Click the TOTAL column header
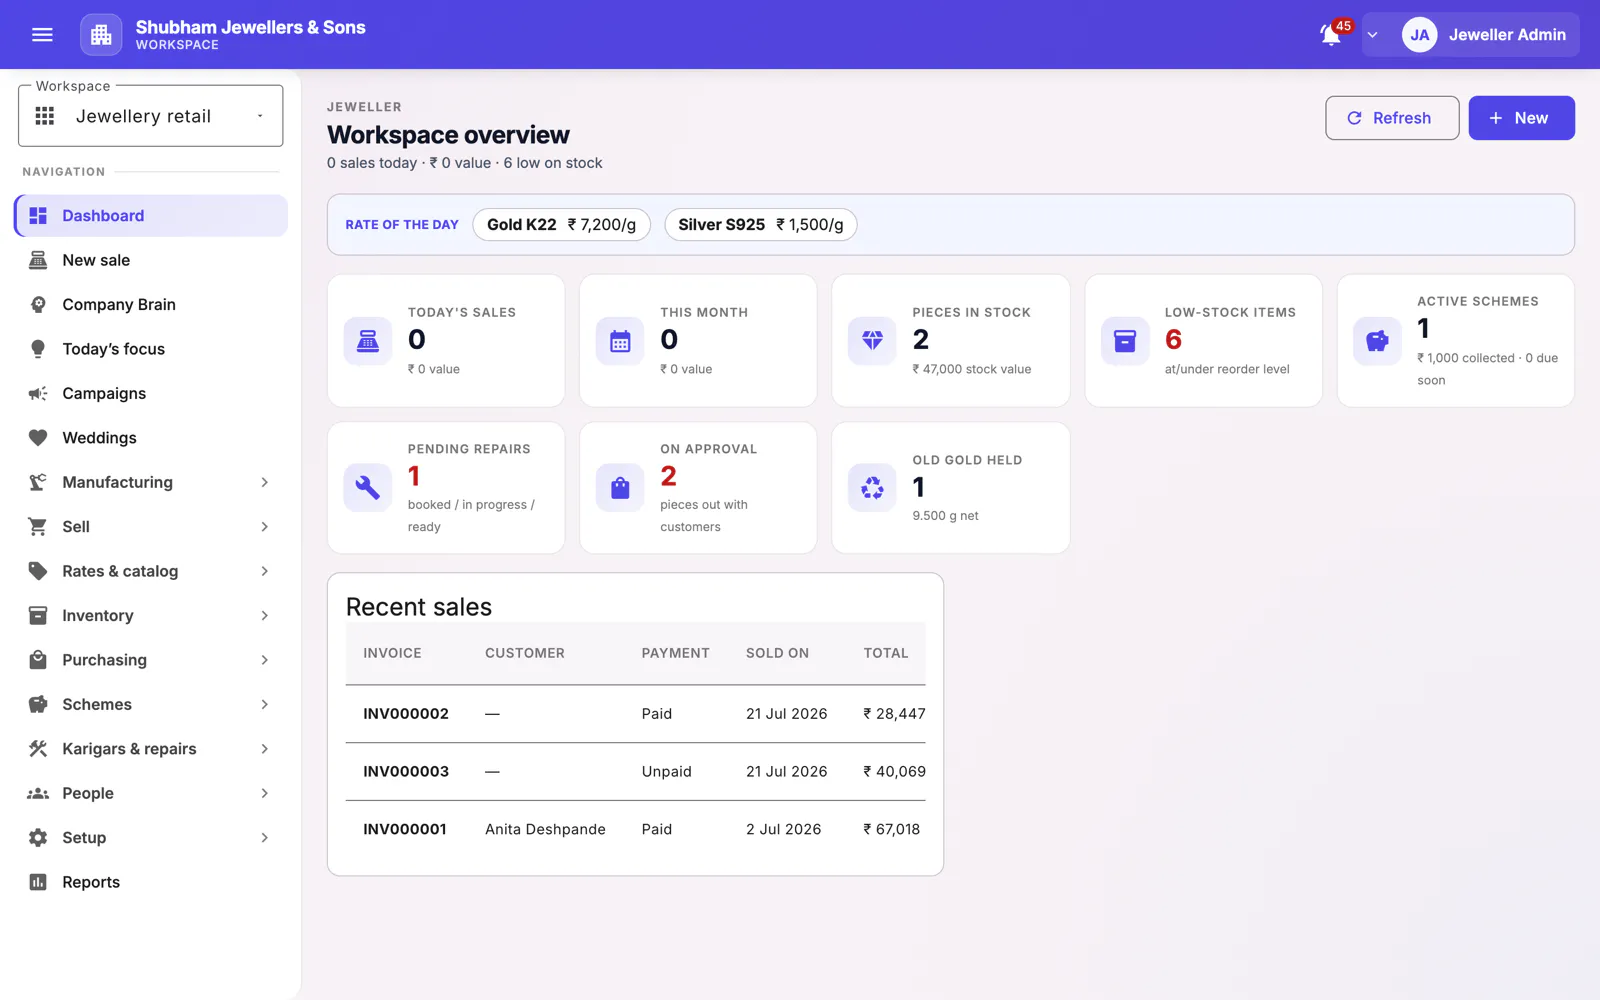Viewport: 1600px width, 1000px height. (886, 653)
